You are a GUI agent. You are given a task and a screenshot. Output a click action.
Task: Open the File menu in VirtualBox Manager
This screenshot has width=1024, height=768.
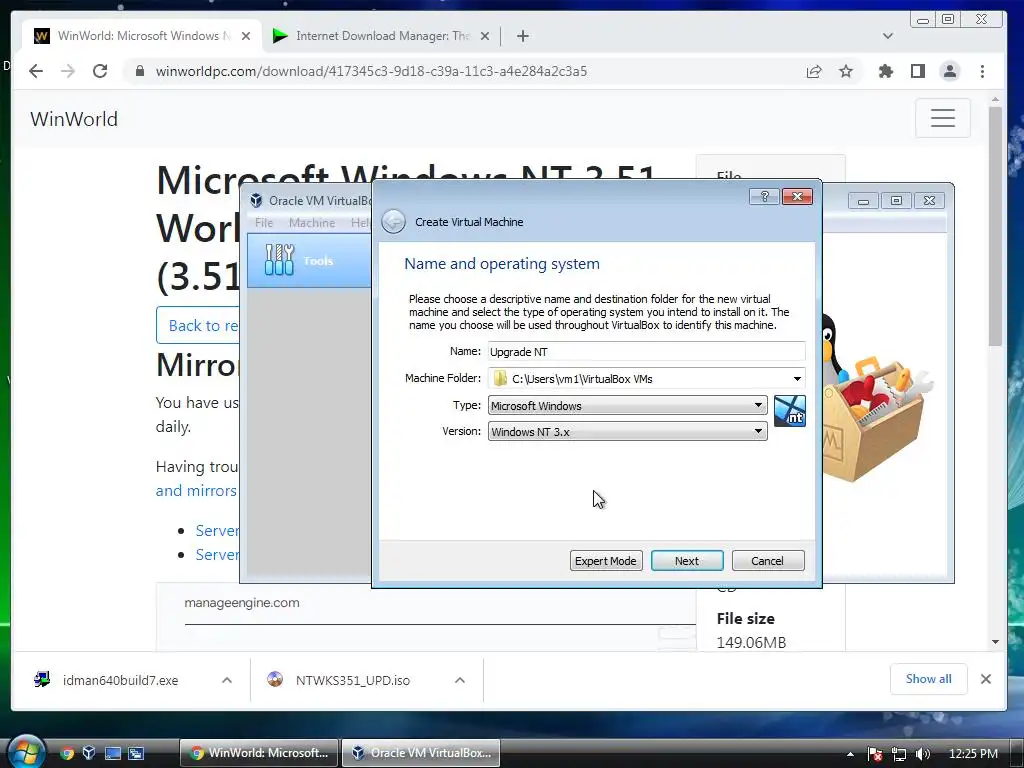click(x=264, y=223)
